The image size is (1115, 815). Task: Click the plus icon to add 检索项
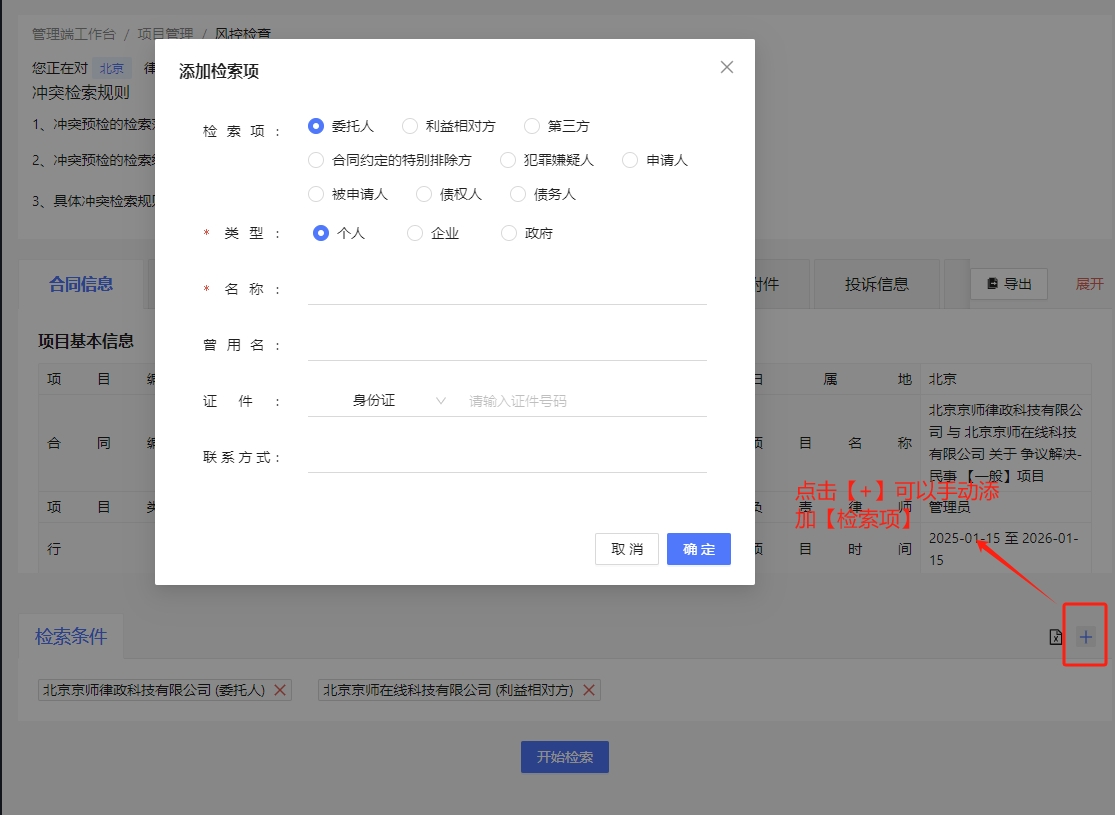[1087, 637]
